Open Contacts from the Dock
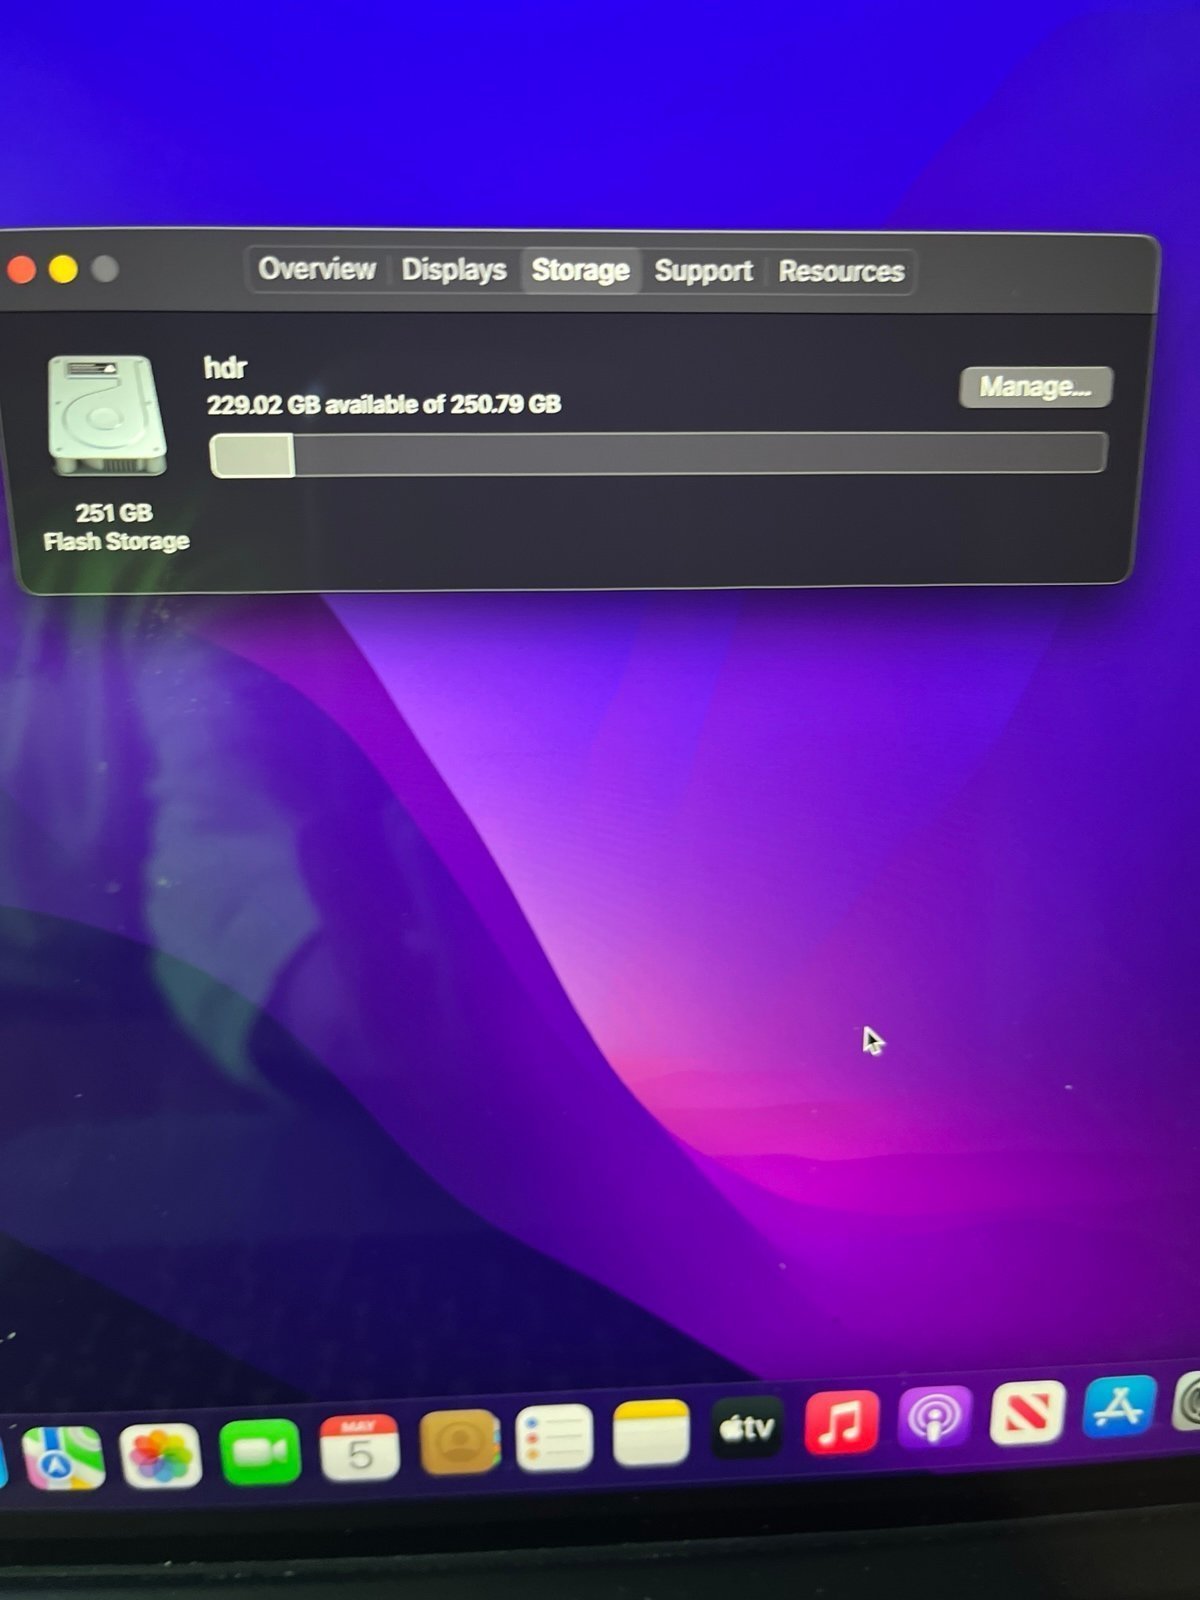The height and width of the screenshot is (1600, 1200). [x=459, y=1442]
